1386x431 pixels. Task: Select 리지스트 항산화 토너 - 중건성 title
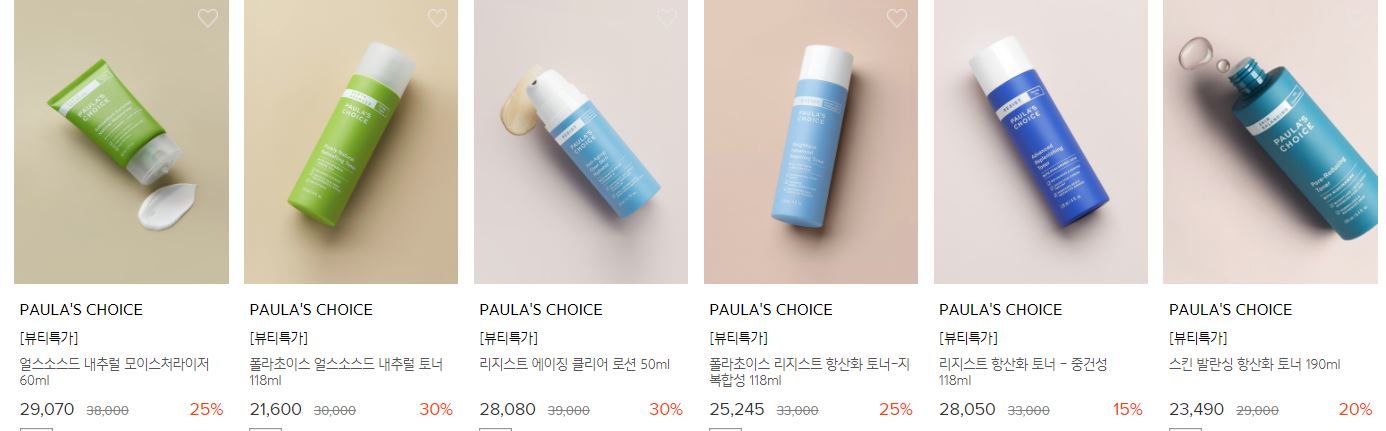pos(1023,372)
